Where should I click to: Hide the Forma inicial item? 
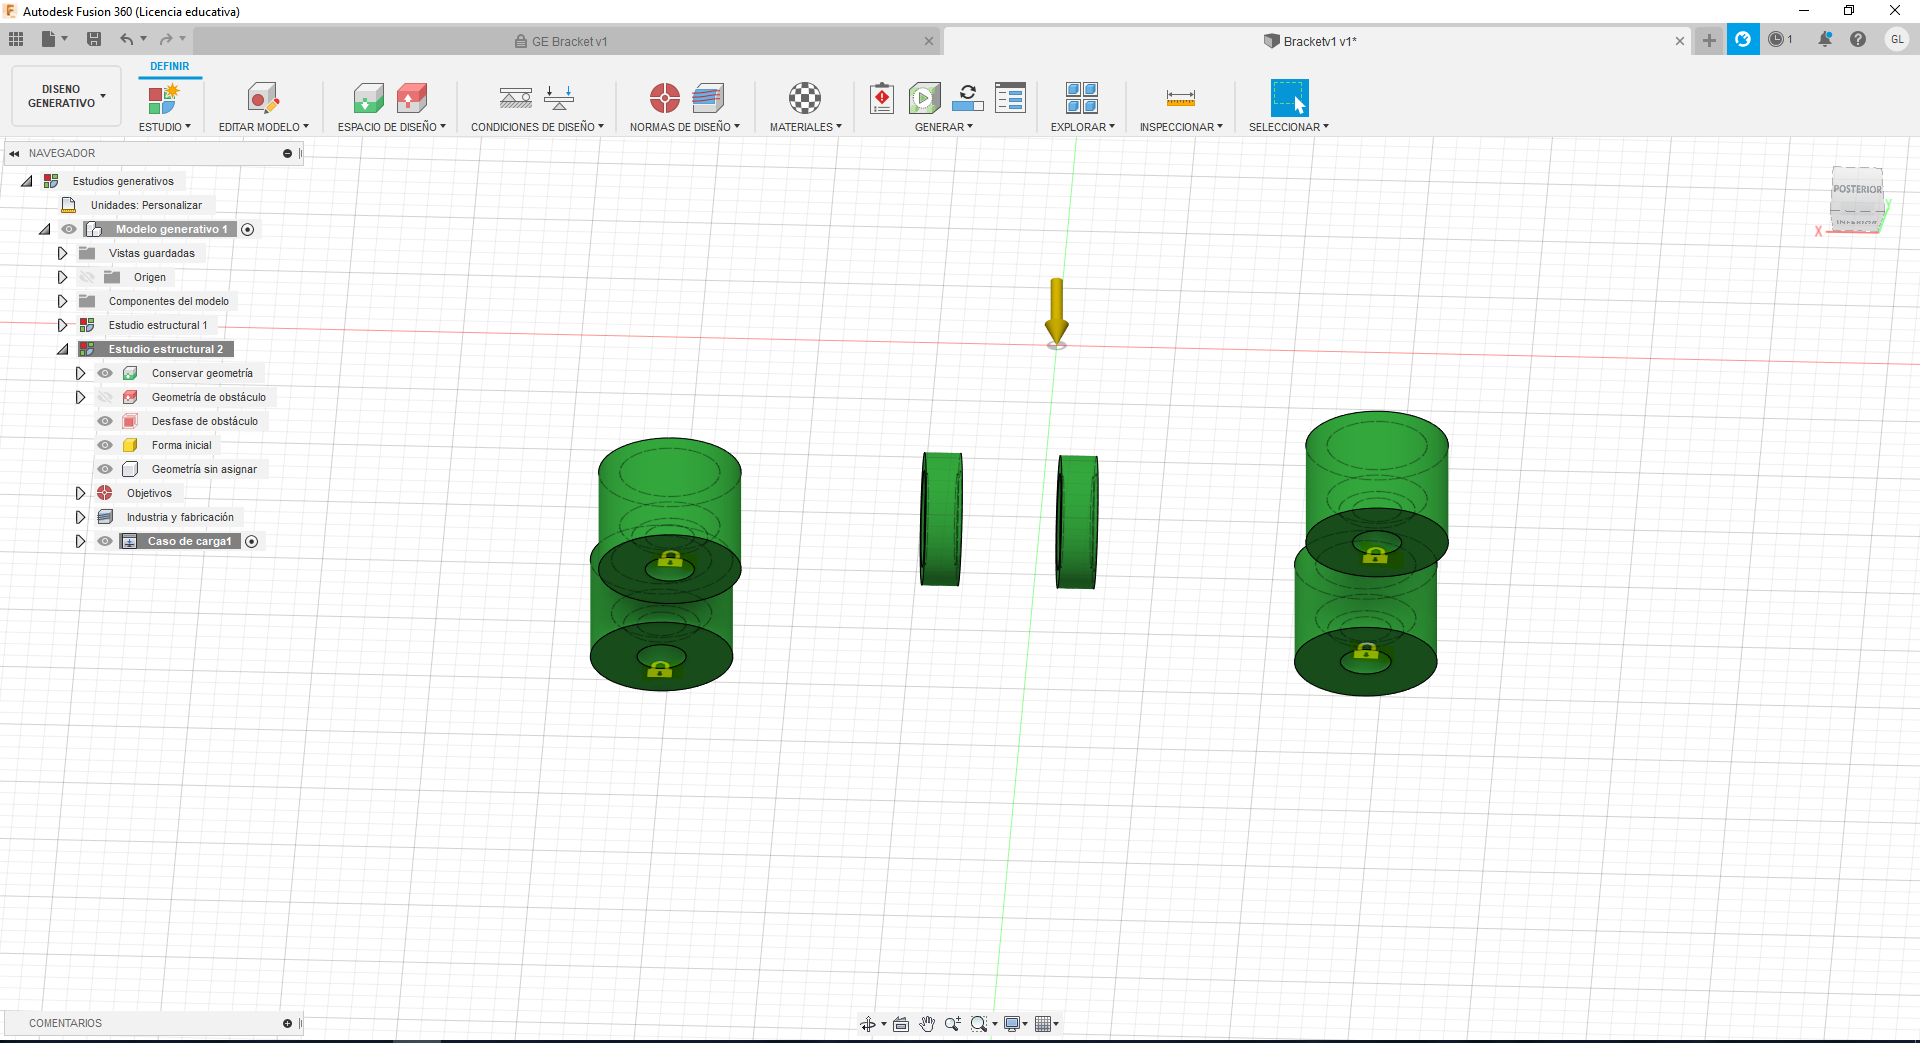(105, 445)
